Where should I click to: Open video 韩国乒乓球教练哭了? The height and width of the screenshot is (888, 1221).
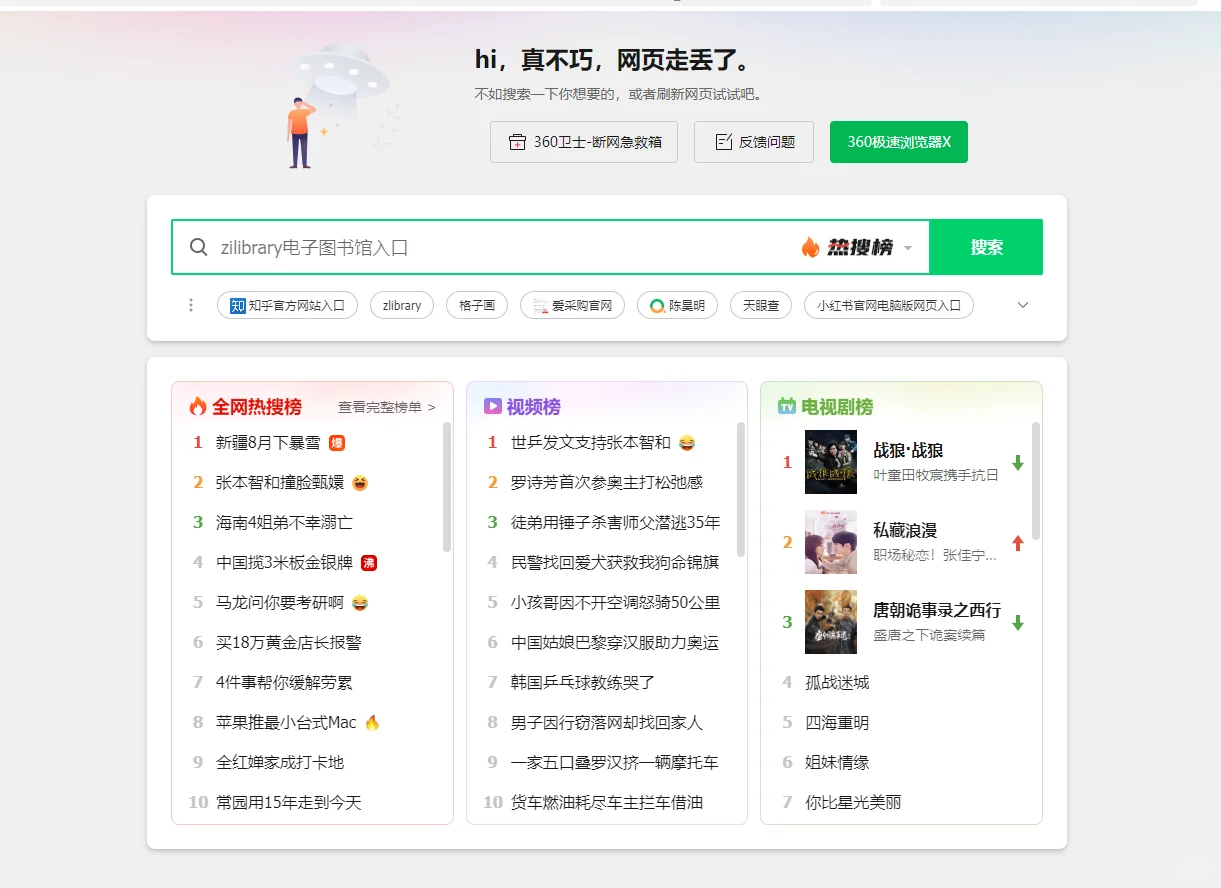tap(583, 682)
